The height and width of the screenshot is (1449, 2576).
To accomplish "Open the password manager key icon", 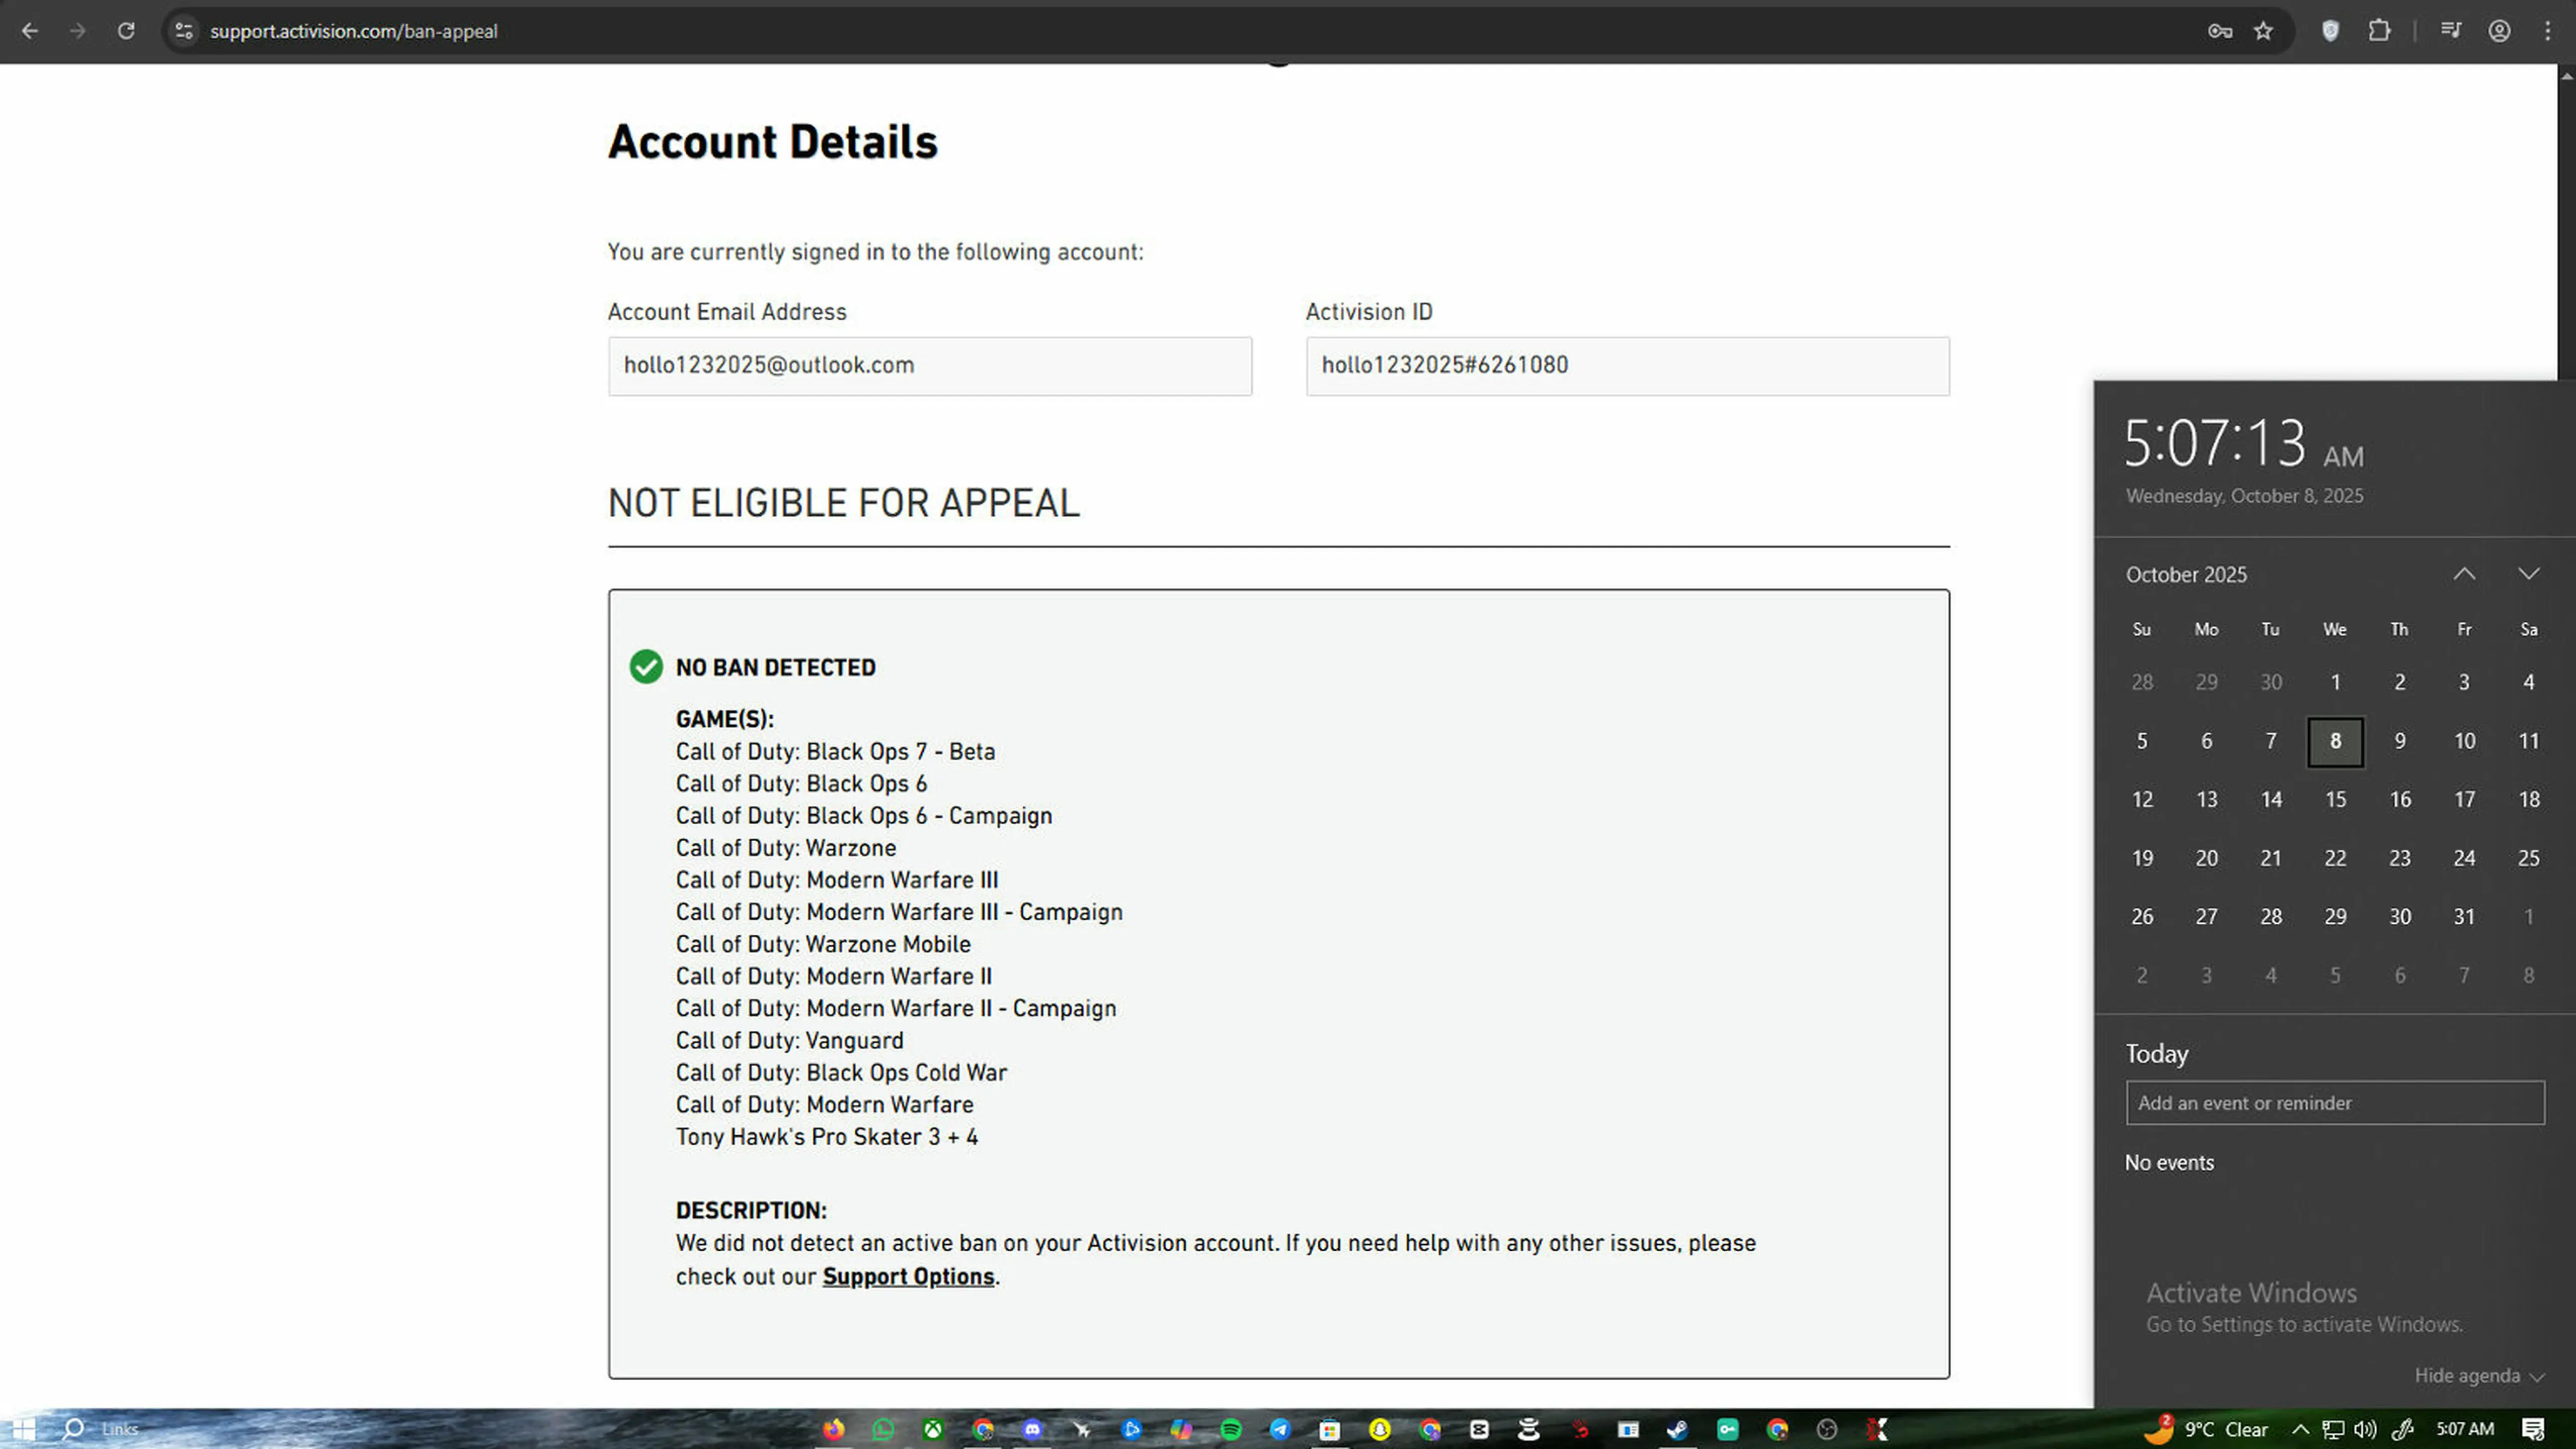I will pyautogui.click(x=2220, y=31).
